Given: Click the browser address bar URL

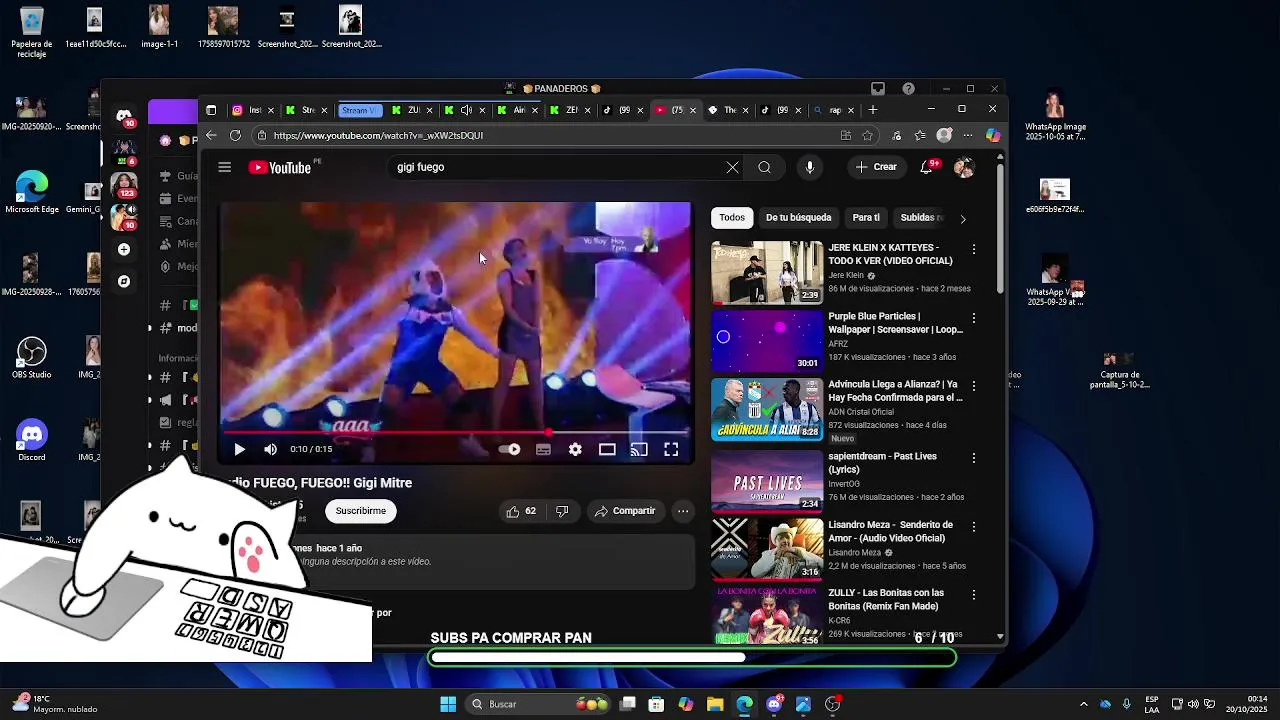Looking at the screenshot, I should coord(378,135).
